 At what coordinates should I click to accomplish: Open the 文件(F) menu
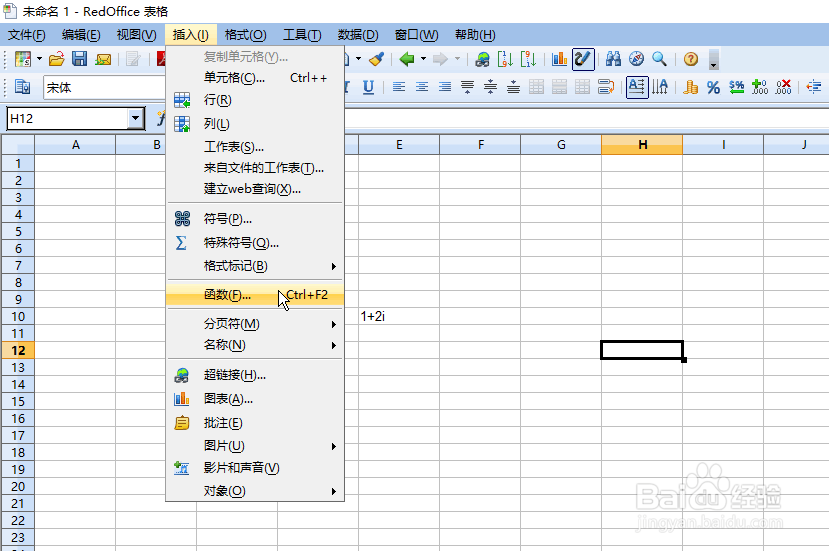(26, 35)
